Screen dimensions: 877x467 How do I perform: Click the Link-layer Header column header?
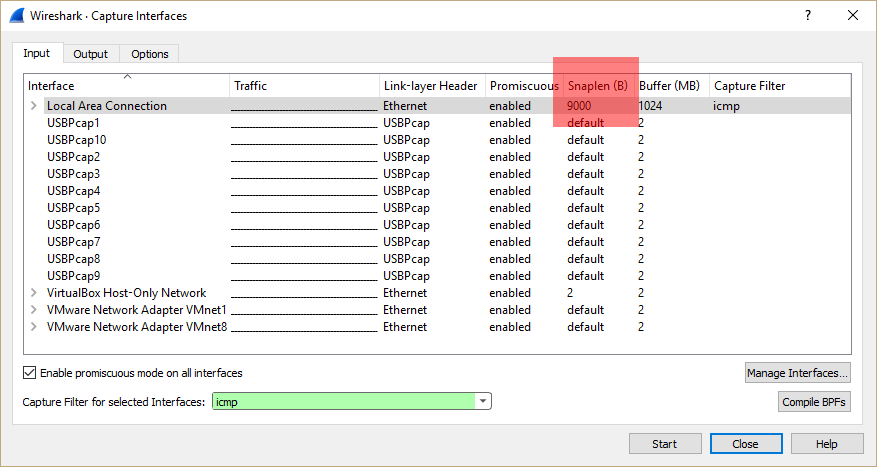[432, 86]
